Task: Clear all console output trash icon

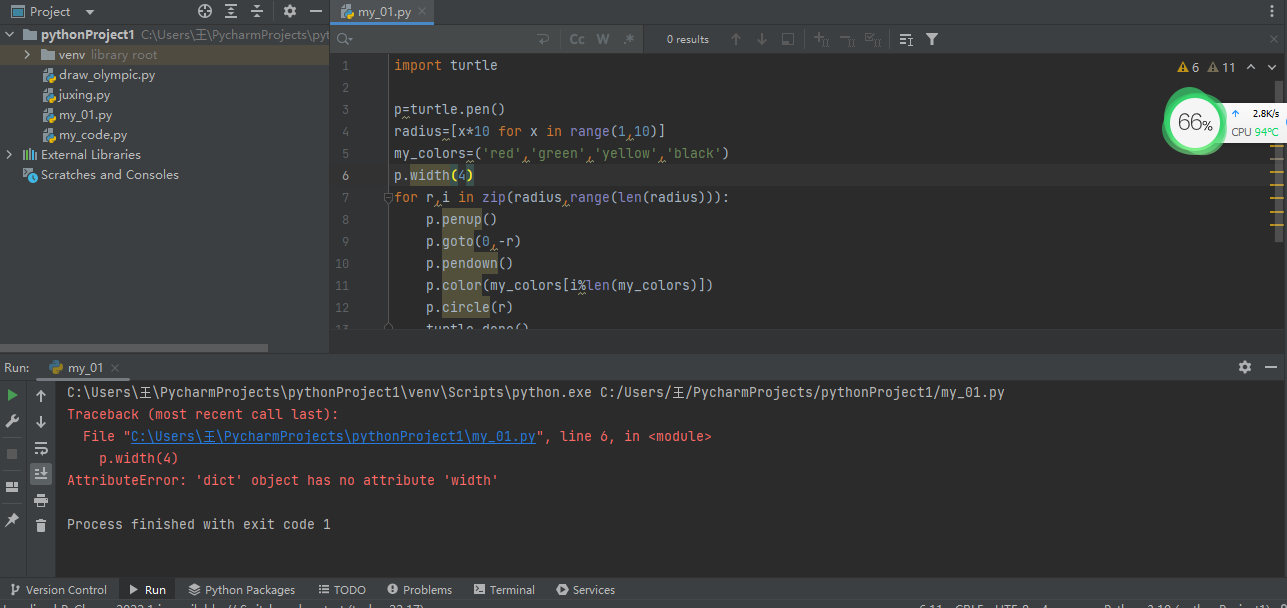Action: pyautogui.click(x=41, y=525)
